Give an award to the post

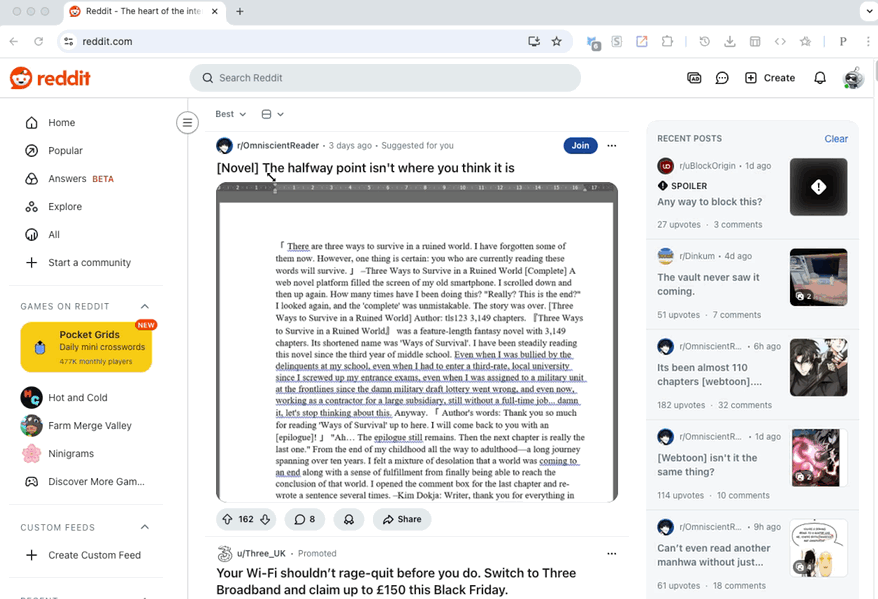pos(348,519)
